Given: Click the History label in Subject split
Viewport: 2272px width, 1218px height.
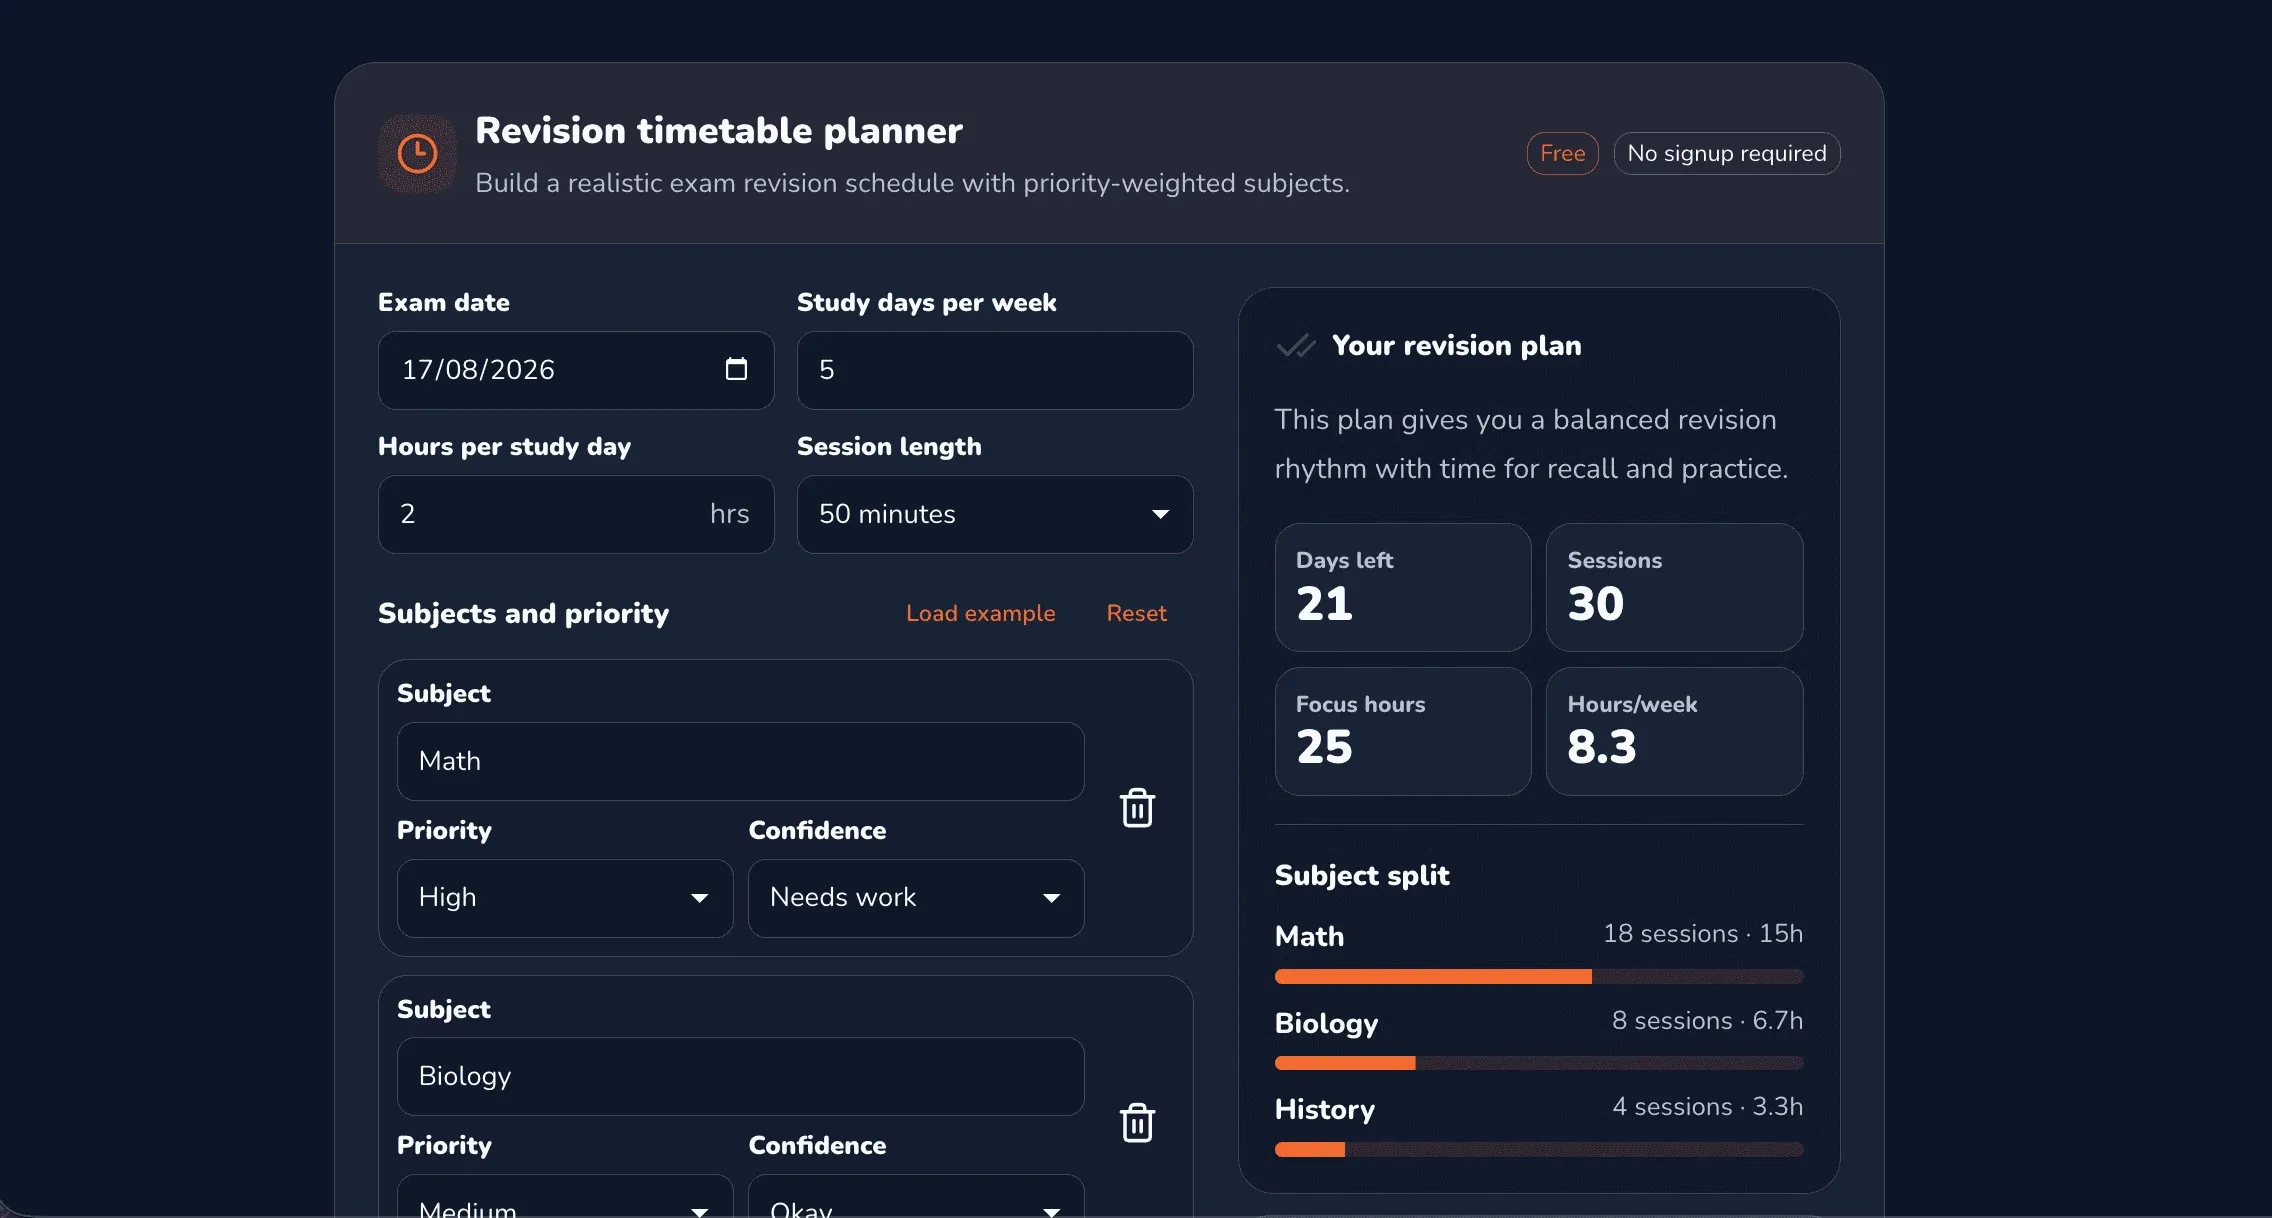Looking at the screenshot, I should pos(1325,1109).
